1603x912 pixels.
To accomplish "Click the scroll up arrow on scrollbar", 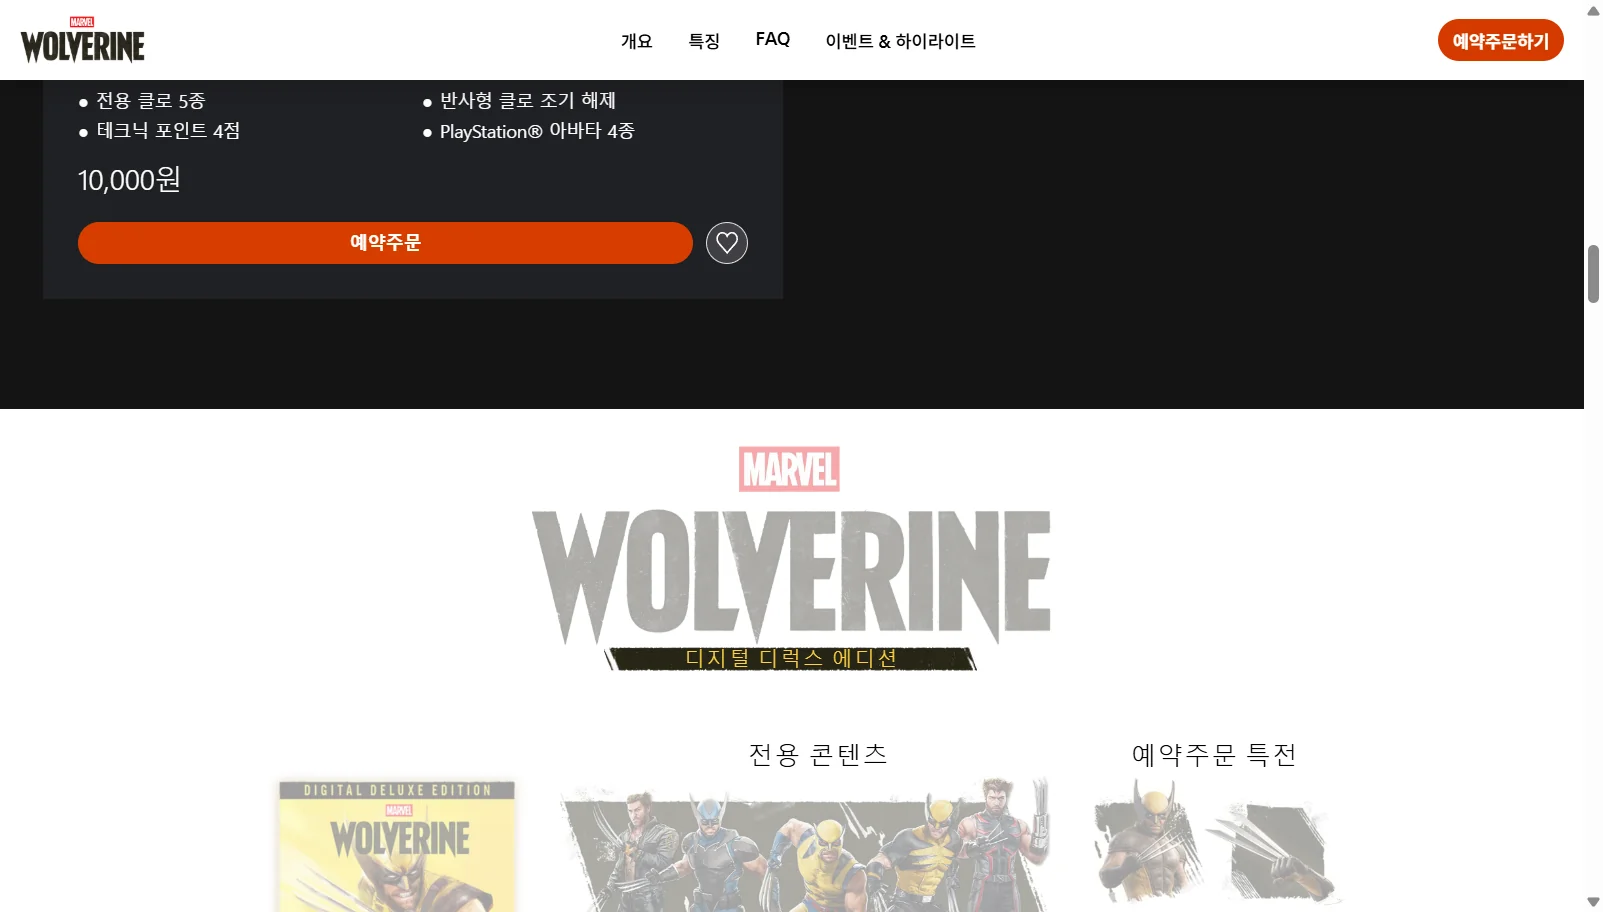I will pyautogui.click(x=1593, y=11).
